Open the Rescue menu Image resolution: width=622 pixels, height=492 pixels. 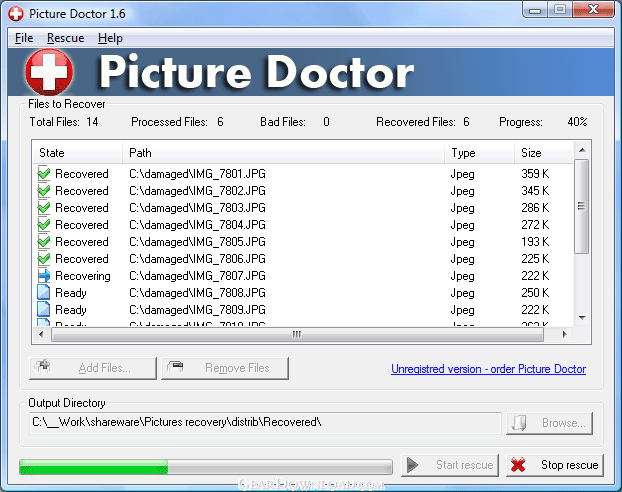65,38
